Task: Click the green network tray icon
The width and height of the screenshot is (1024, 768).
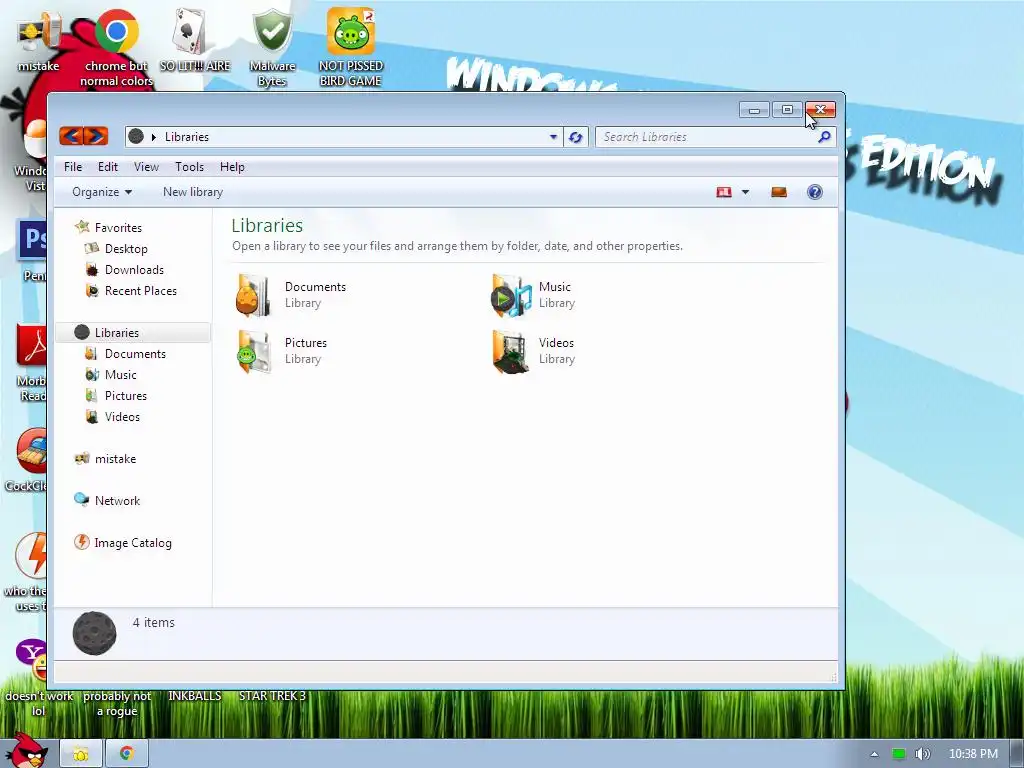Action: (x=899, y=754)
